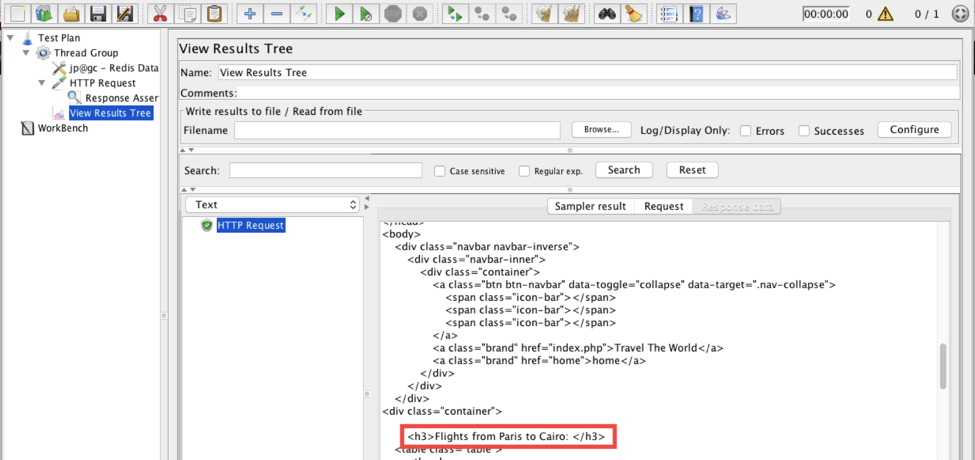Toggle the Errors checkbox
The image size is (975, 460).
744,131
